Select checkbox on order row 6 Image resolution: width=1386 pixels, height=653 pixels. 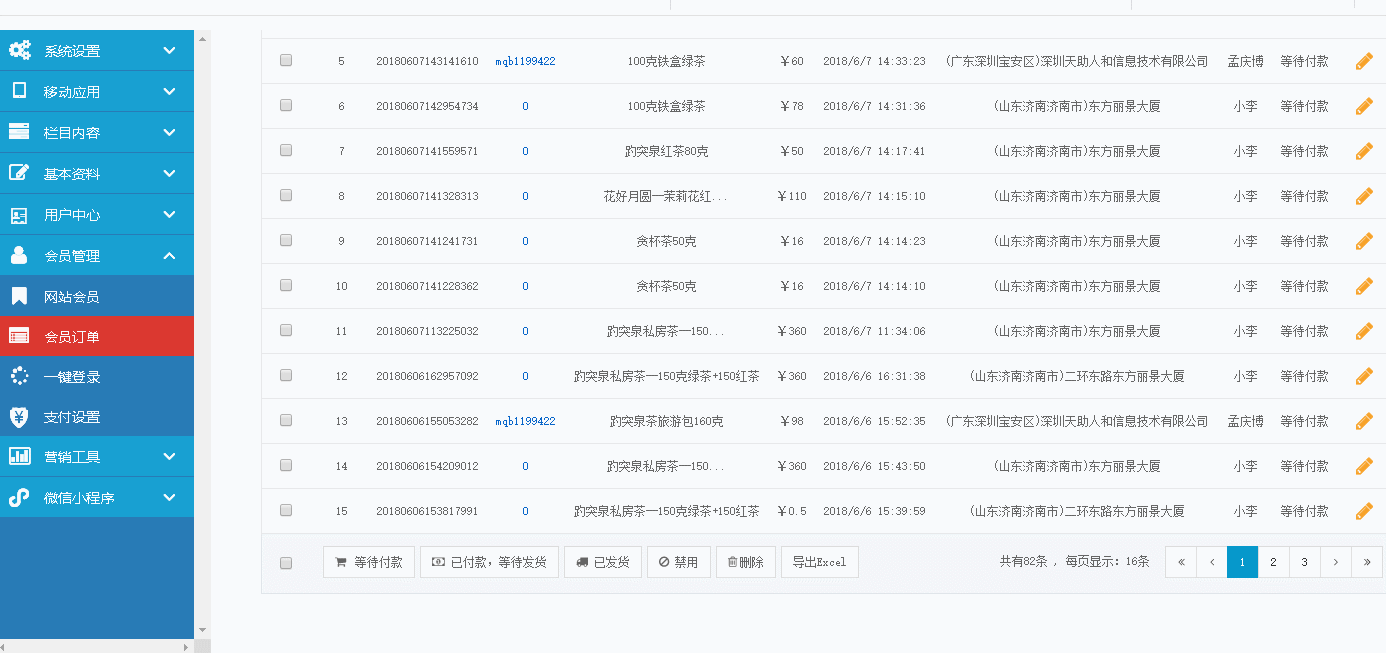[x=286, y=105]
